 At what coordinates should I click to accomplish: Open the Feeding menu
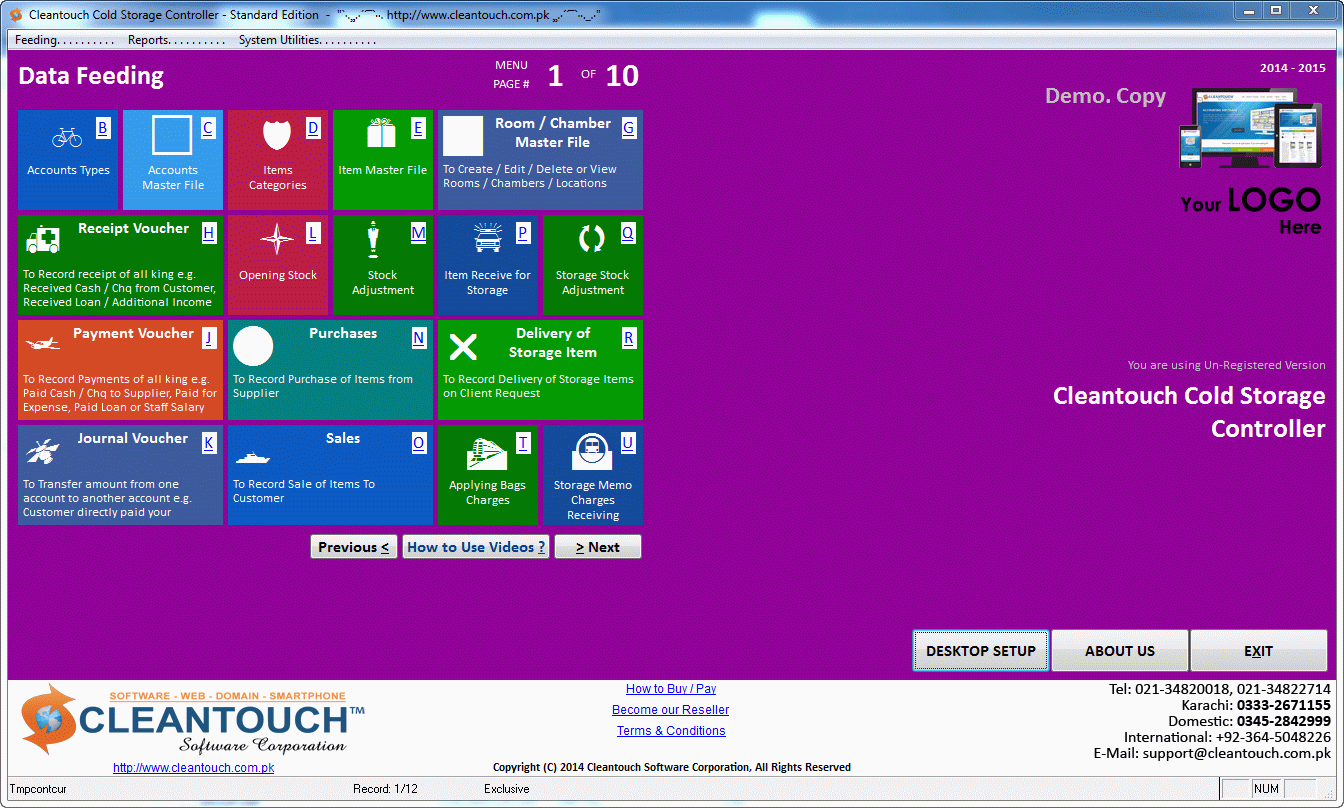tap(65, 40)
